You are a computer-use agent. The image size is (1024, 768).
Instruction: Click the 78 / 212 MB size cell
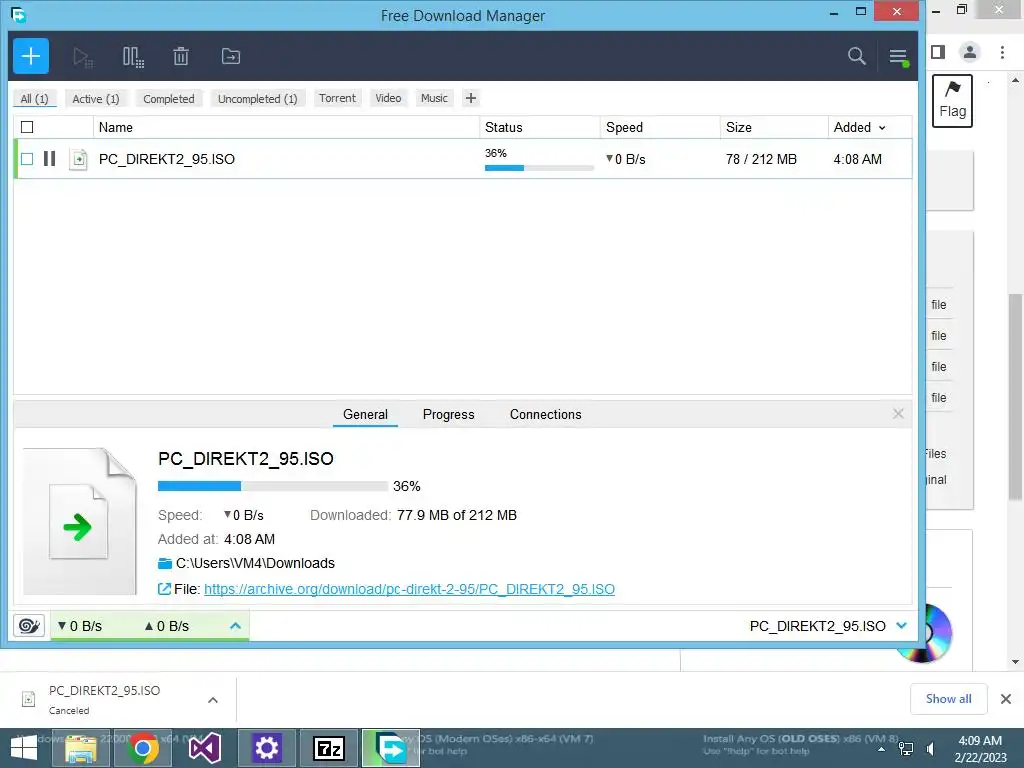pyautogui.click(x=761, y=159)
